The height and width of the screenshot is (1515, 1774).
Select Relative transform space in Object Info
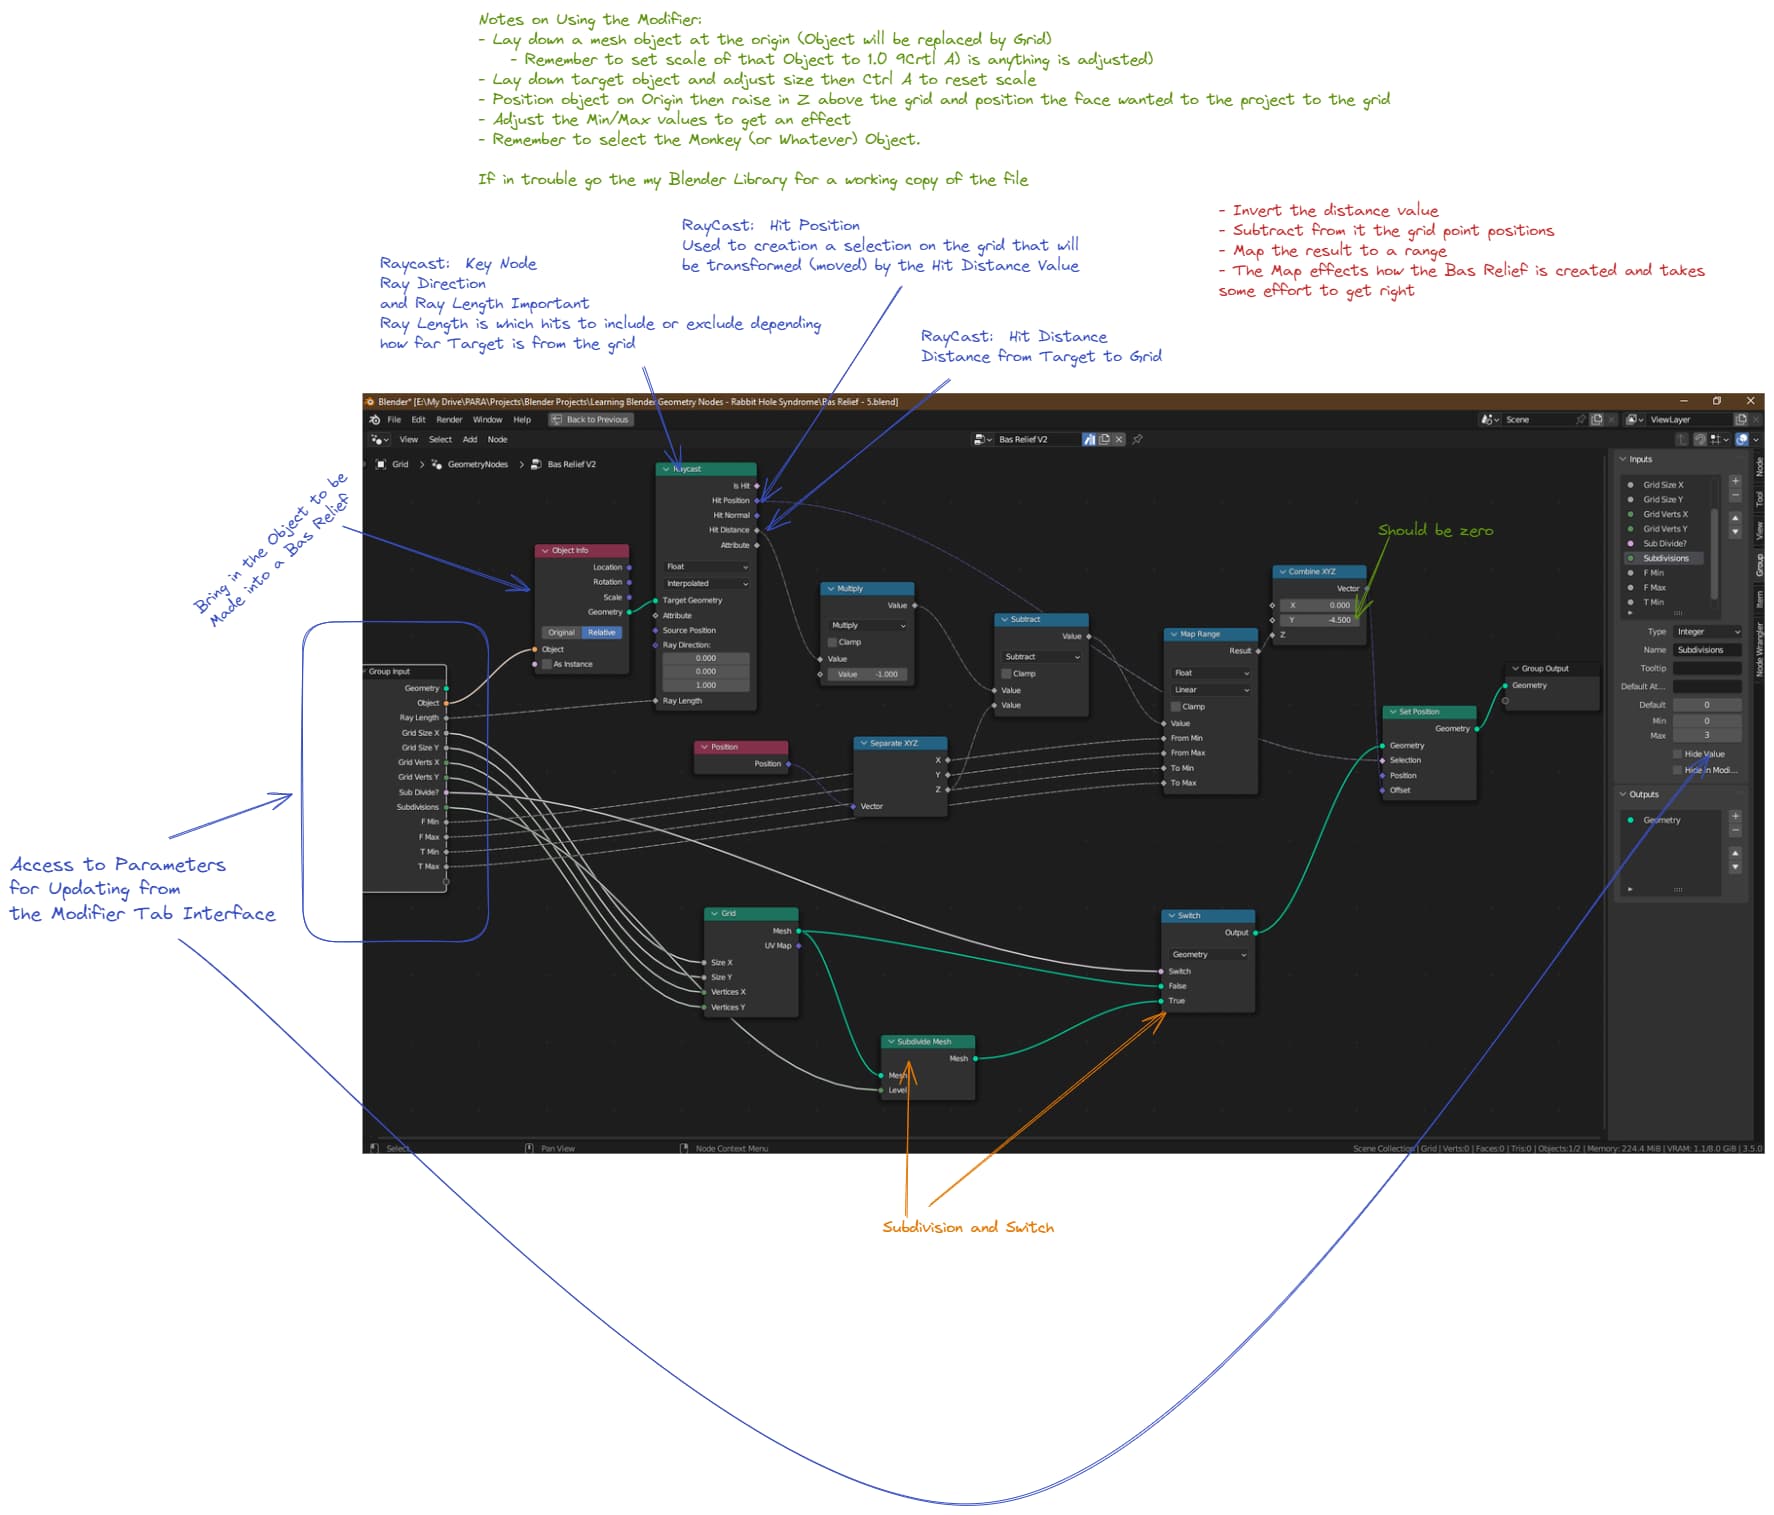pyautogui.click(x=602, y=632)
